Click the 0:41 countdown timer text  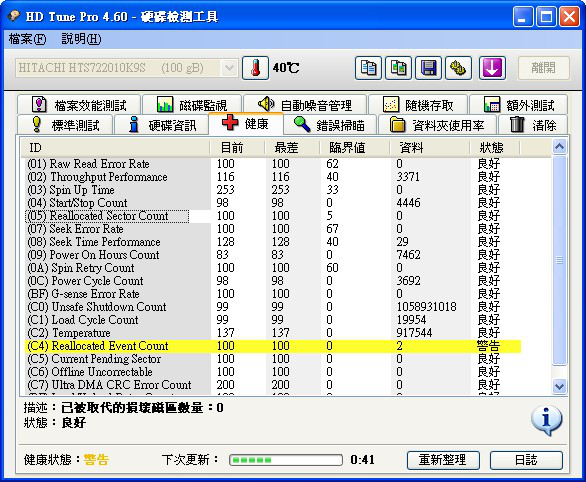[363, 460]
